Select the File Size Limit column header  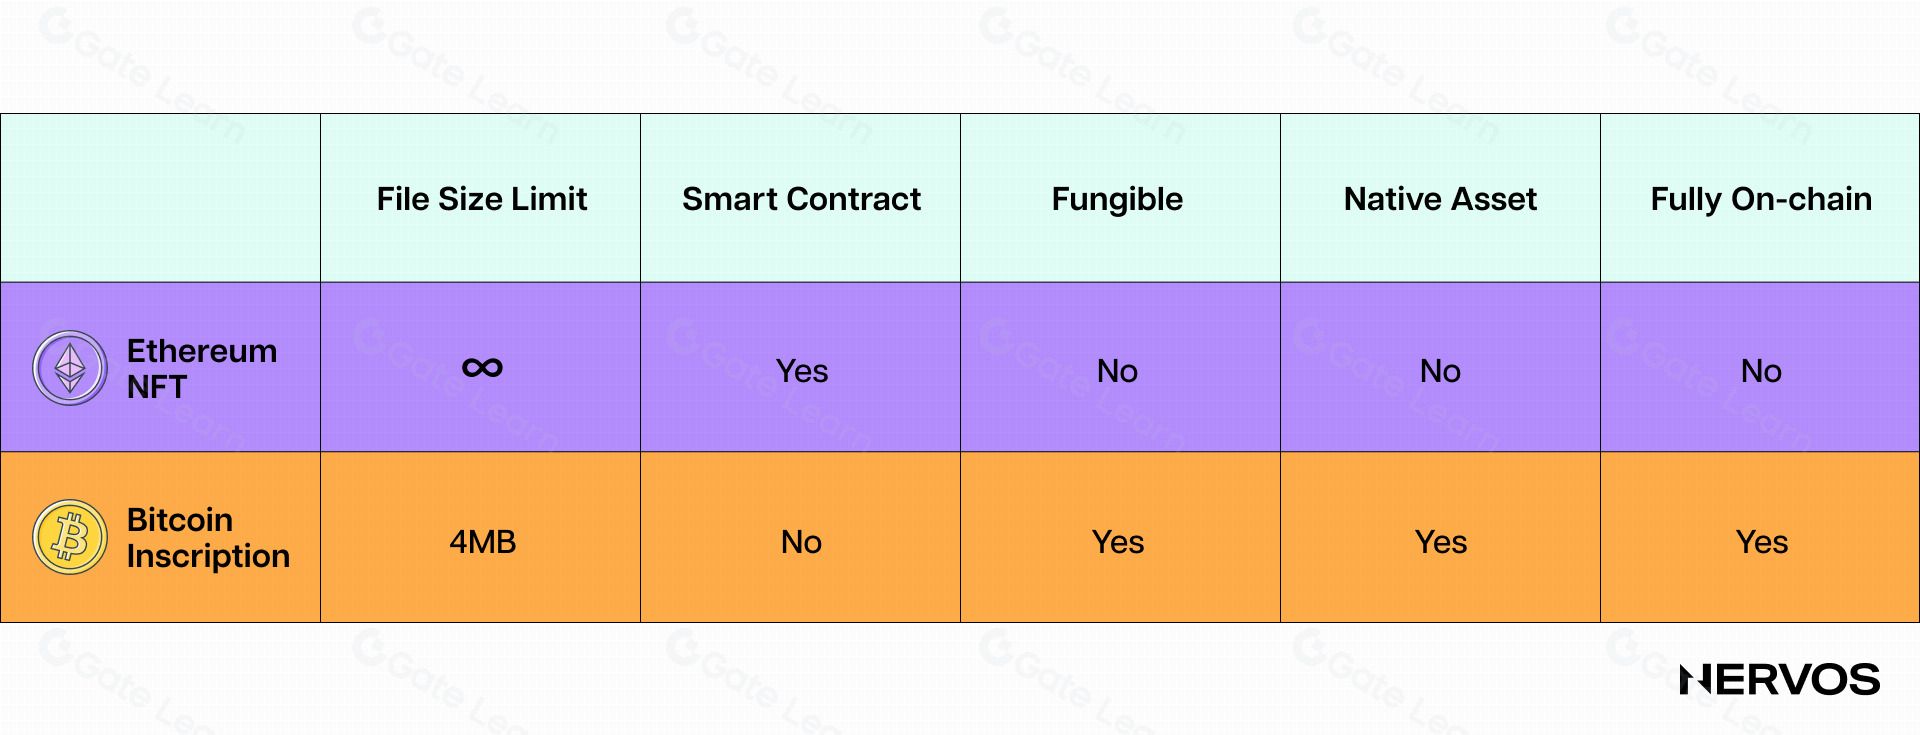(x=481, y=199)
